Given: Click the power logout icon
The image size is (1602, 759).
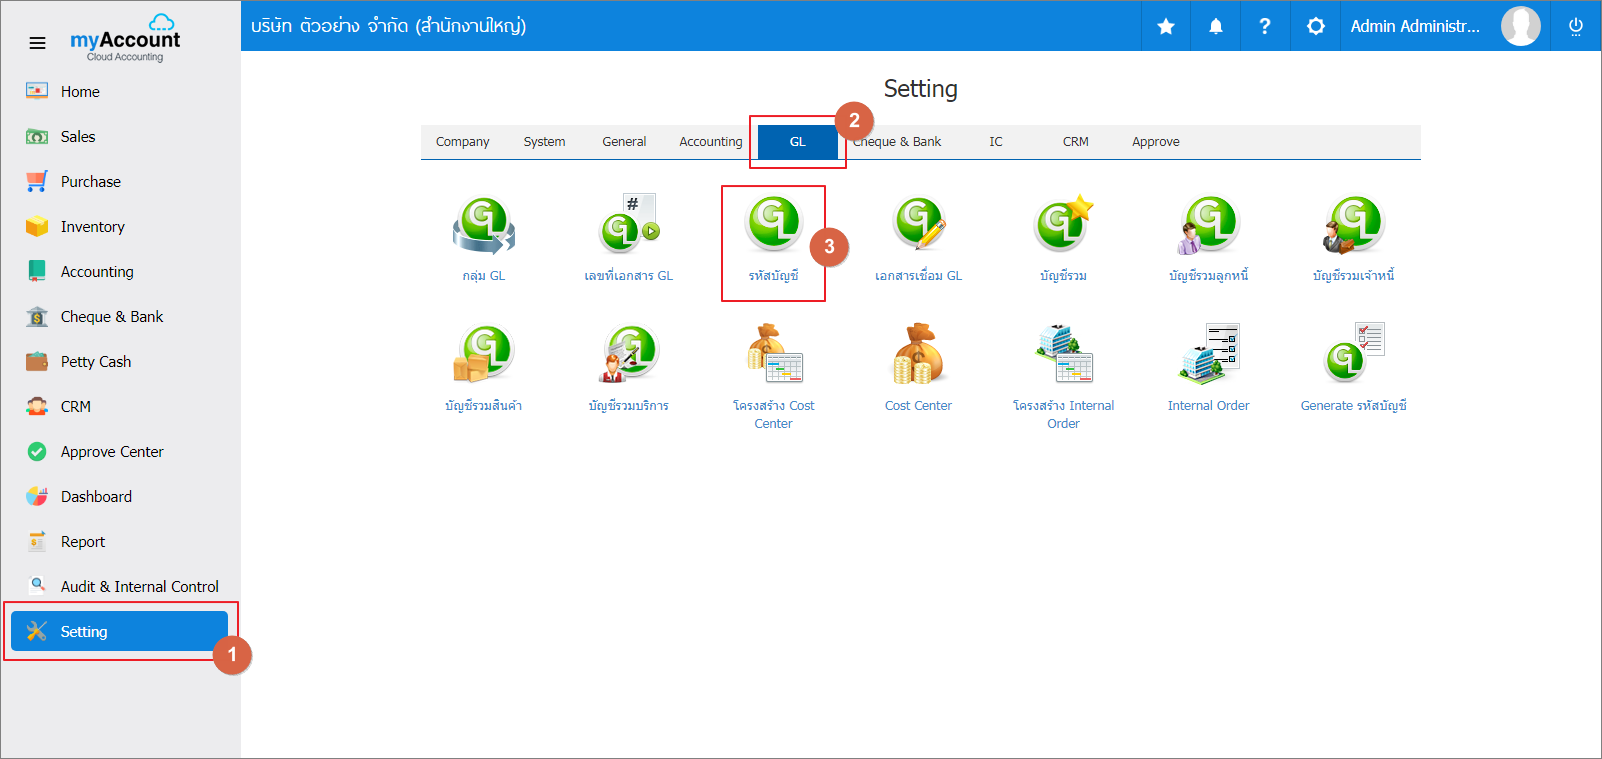Looking at the screenshot, I should click(1576, 26).
